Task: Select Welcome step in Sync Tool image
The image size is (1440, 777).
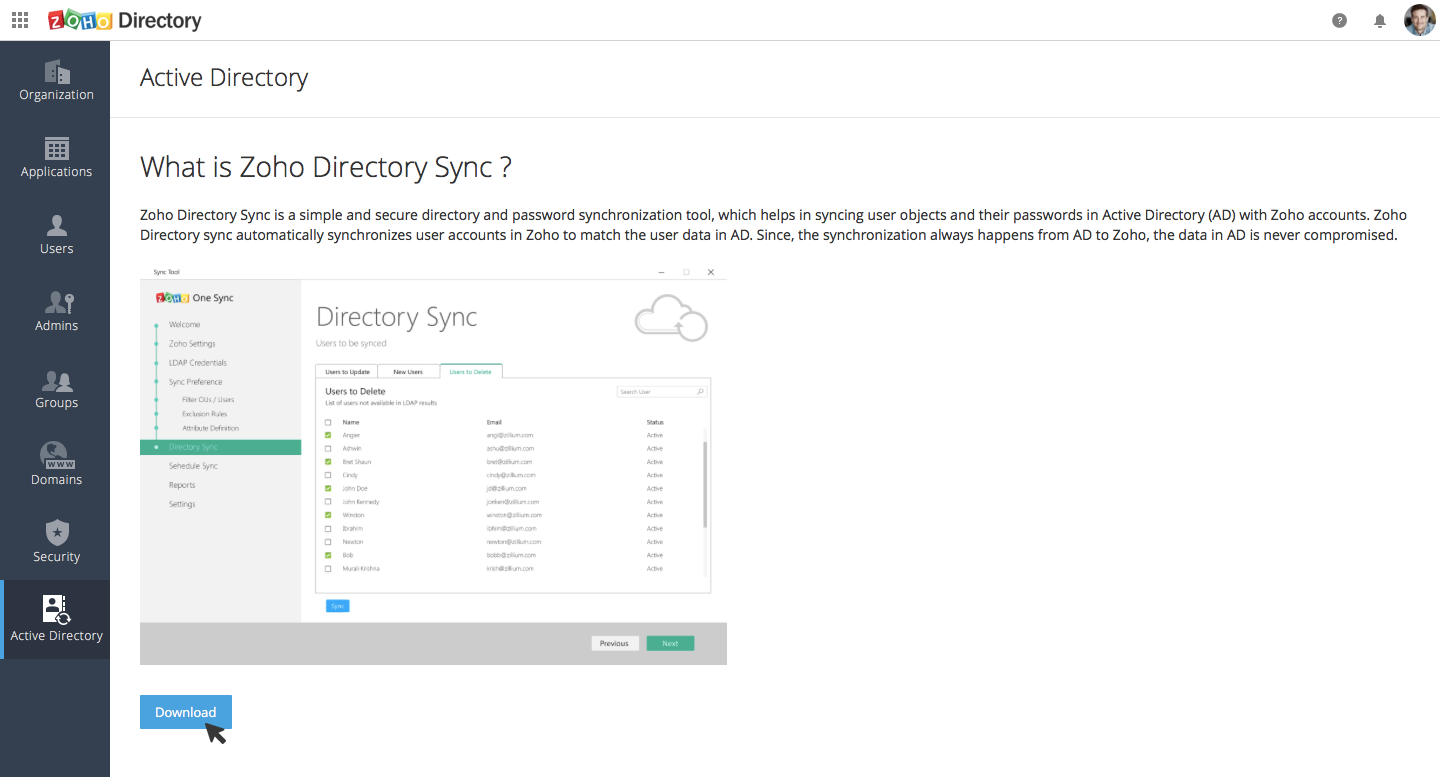Action: coord(184,325)
